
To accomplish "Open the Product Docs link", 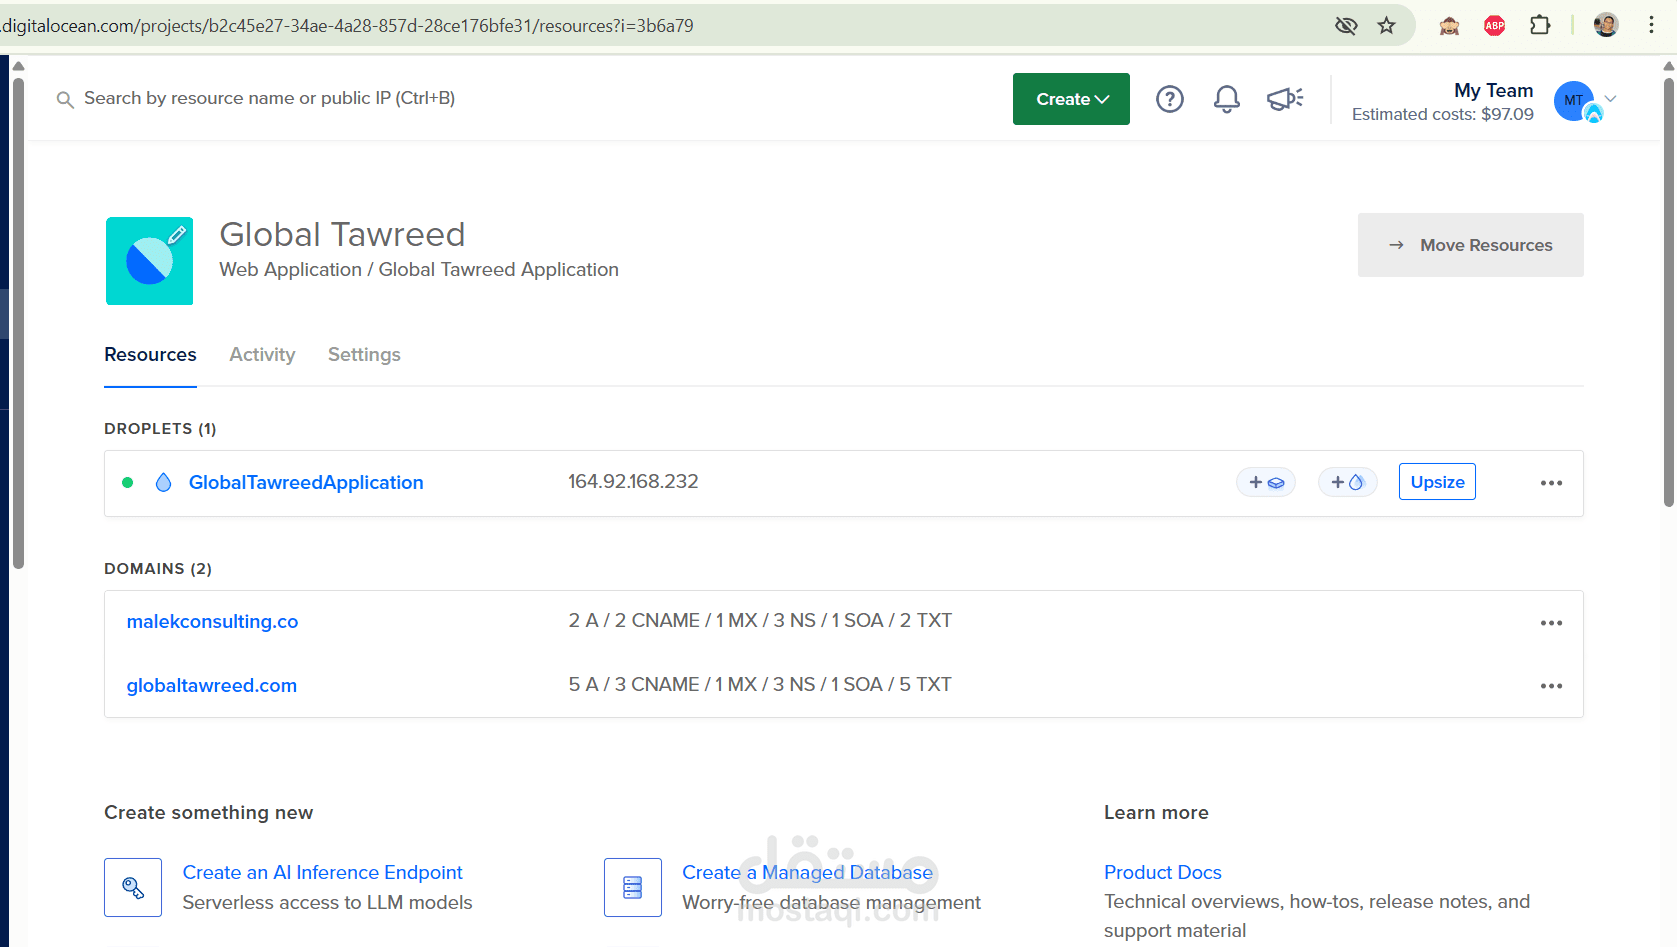I will point(1163,873).
